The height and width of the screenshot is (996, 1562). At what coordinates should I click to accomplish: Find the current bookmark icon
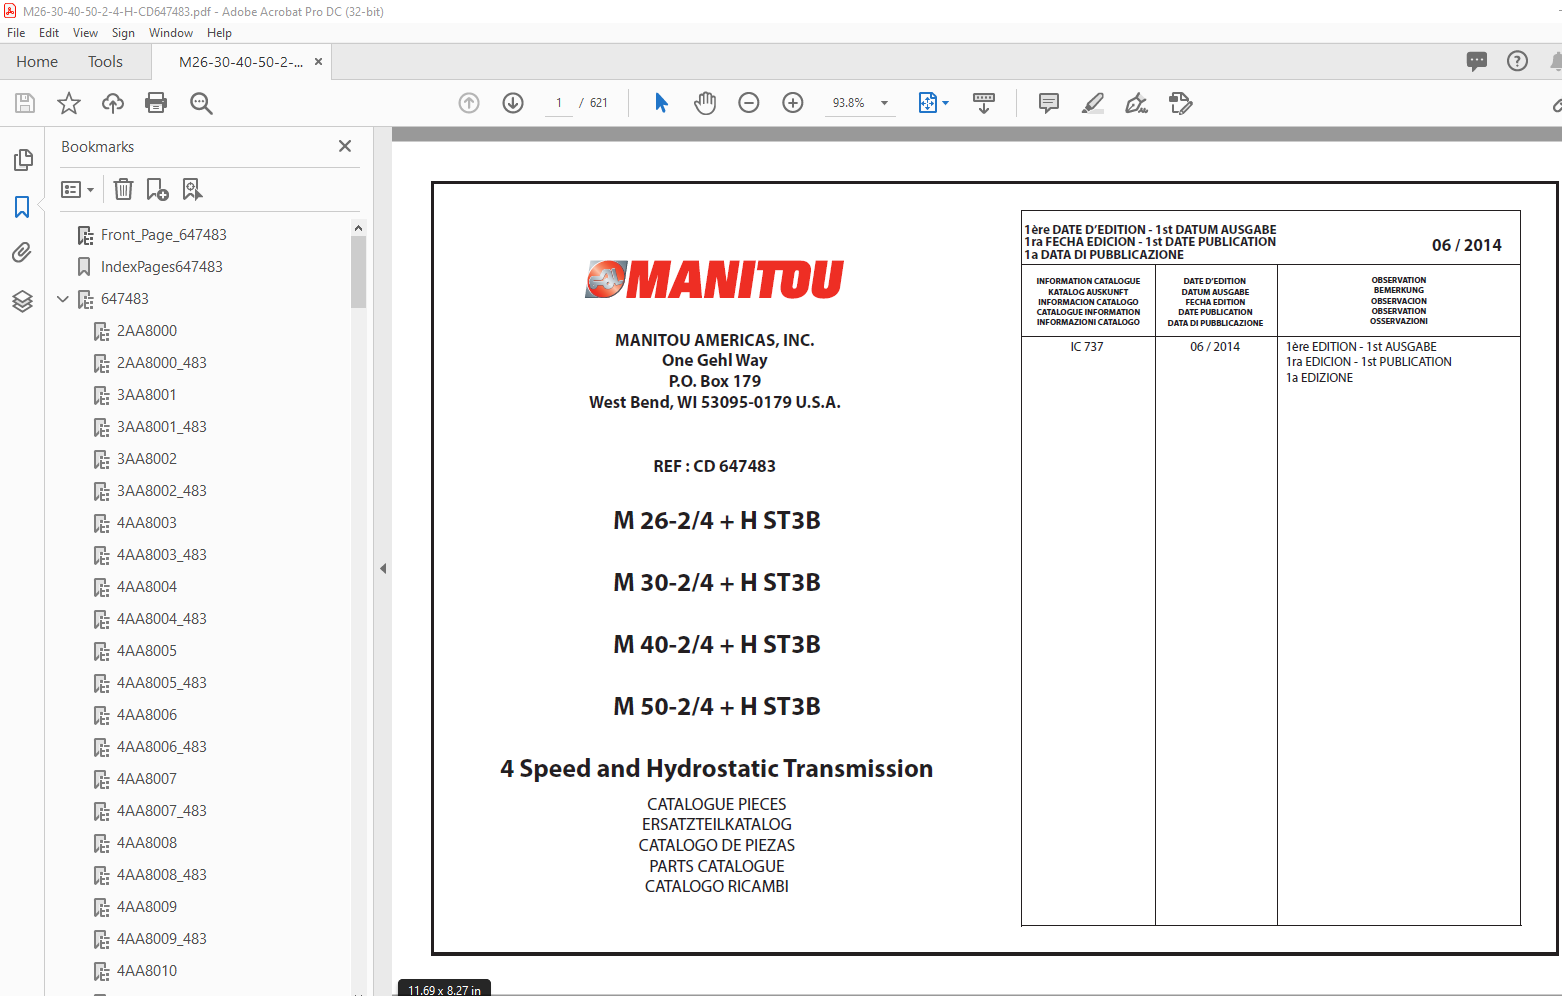click(192, 189)
